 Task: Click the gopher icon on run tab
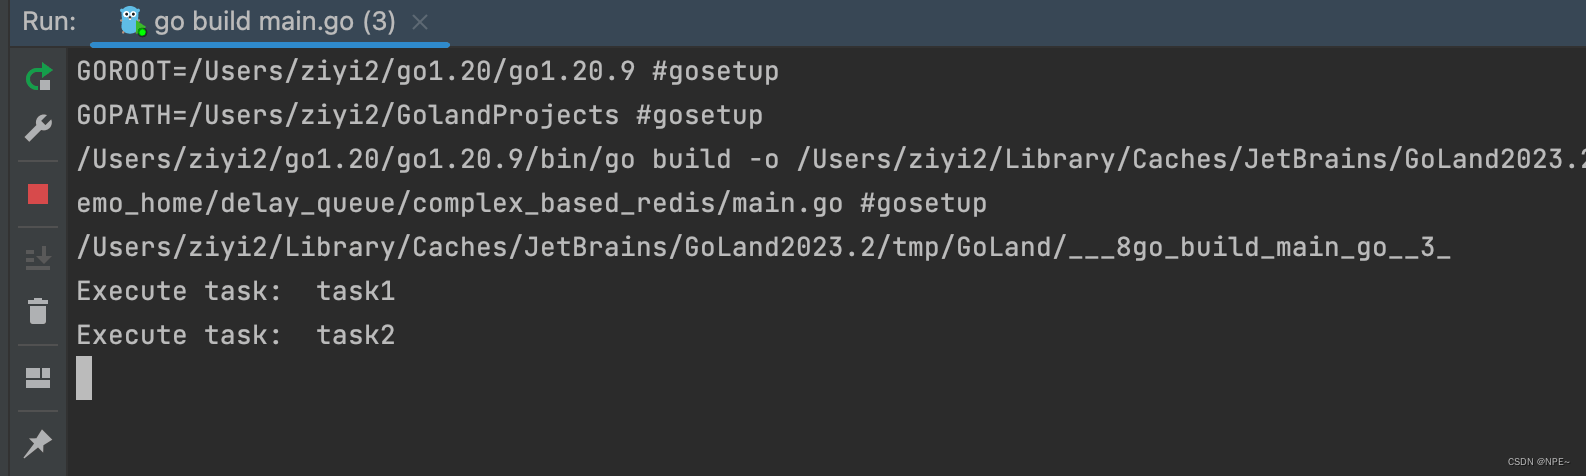pyautogui.click(x=131, y=21)
